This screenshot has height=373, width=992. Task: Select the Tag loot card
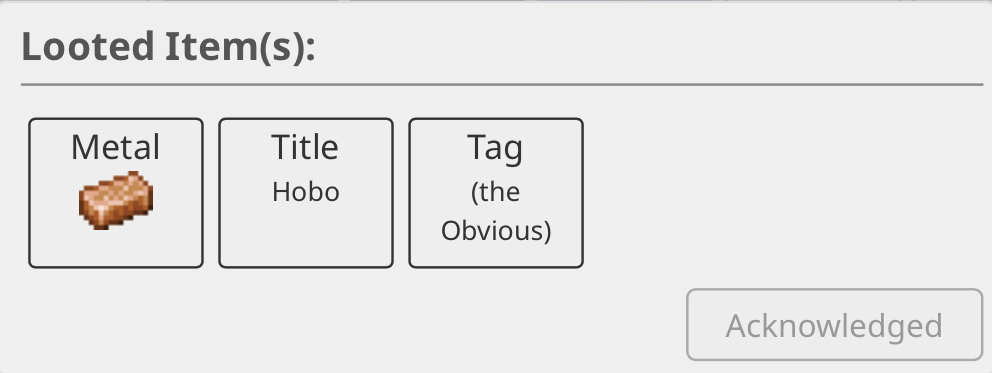click(496, 193)
